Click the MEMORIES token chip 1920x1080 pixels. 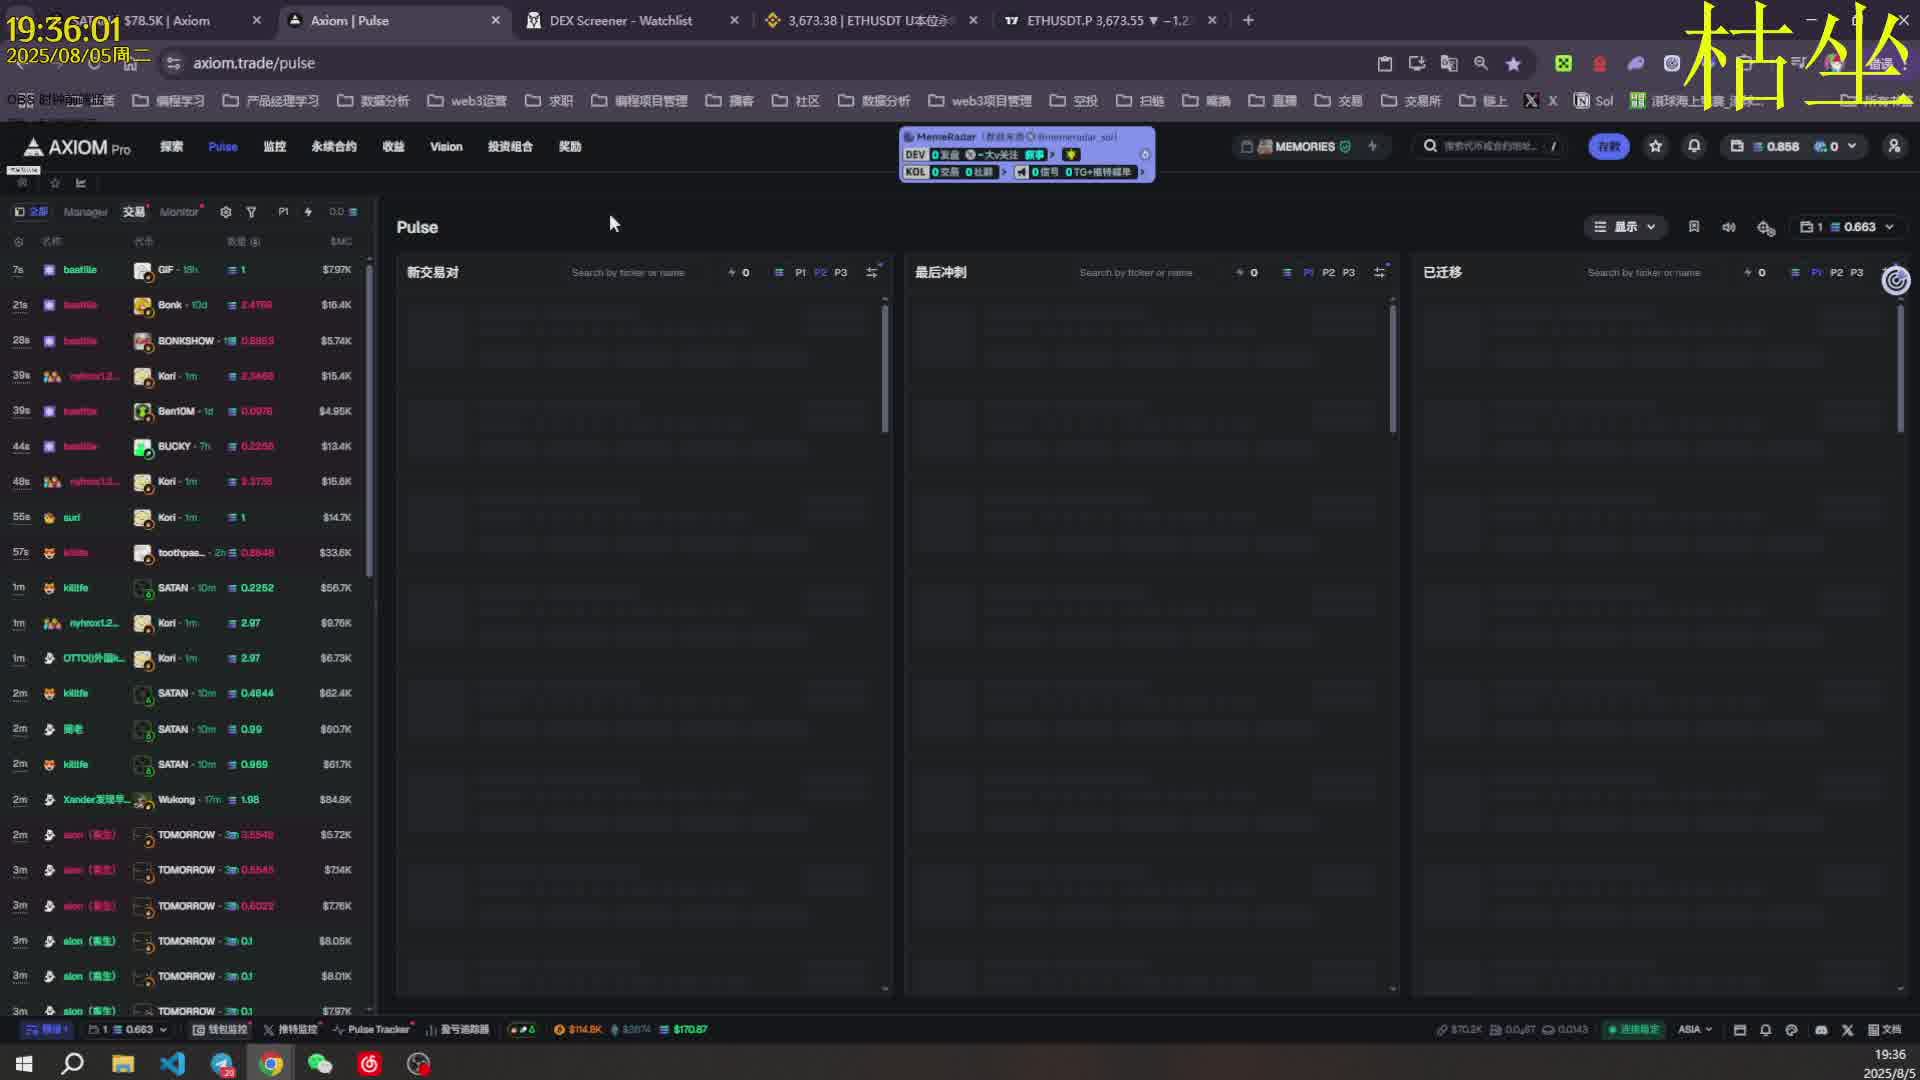[1304, 147]
